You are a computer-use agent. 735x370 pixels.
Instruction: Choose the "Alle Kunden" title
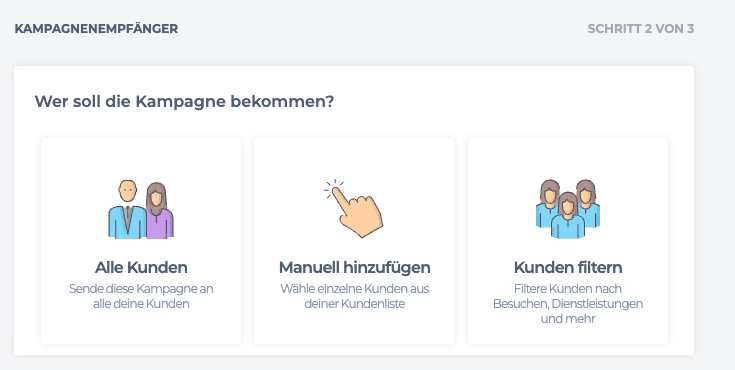[x=141, y=267]
